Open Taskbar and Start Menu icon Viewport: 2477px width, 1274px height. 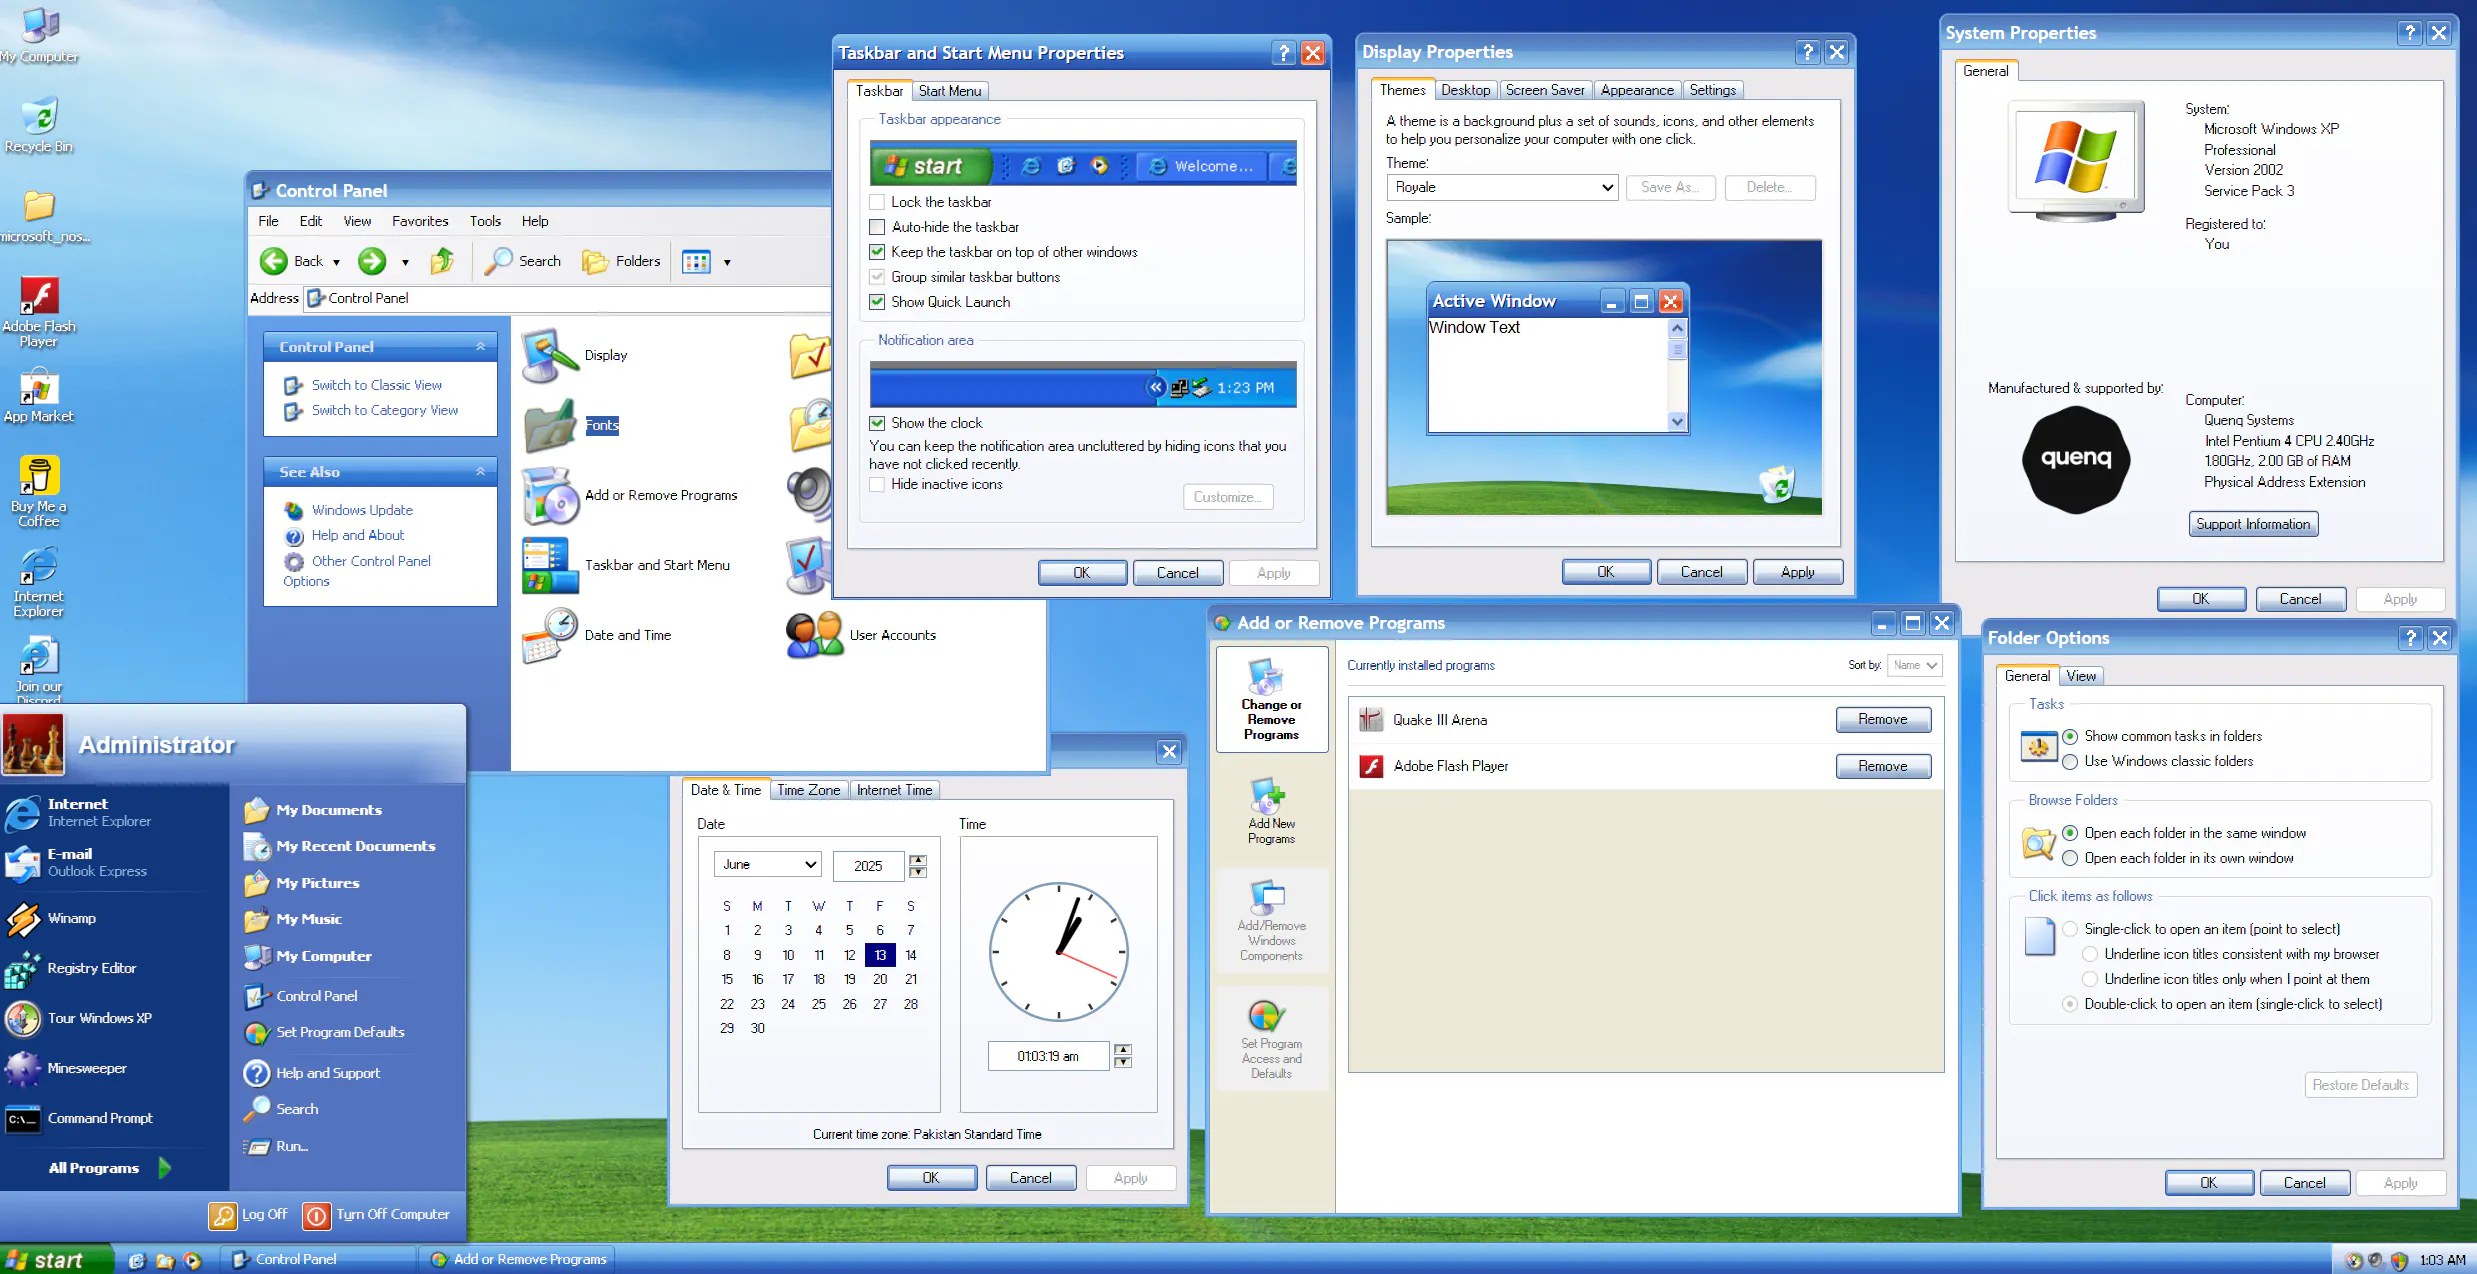pos(549,565)
